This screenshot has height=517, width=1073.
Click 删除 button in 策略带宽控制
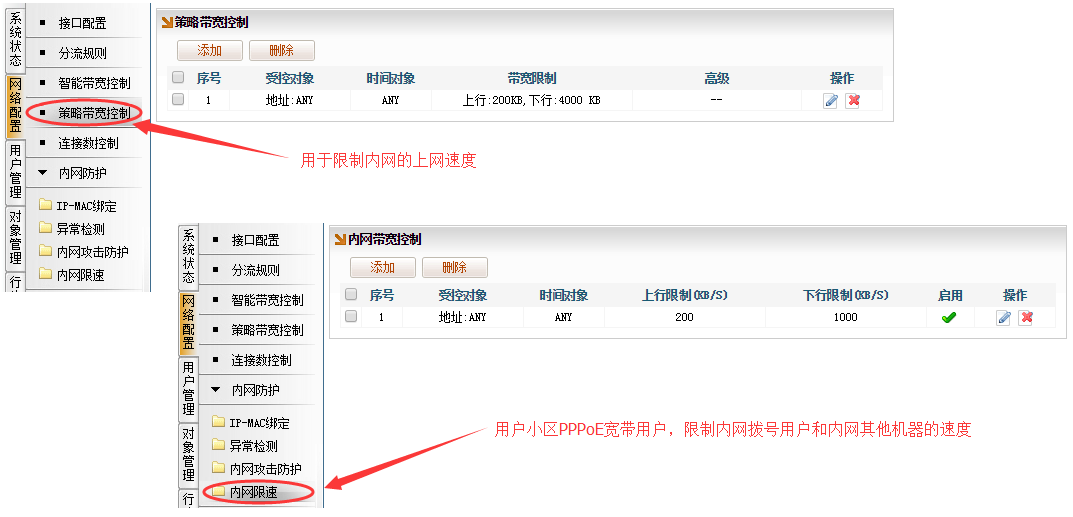click(x=282, y=51)
